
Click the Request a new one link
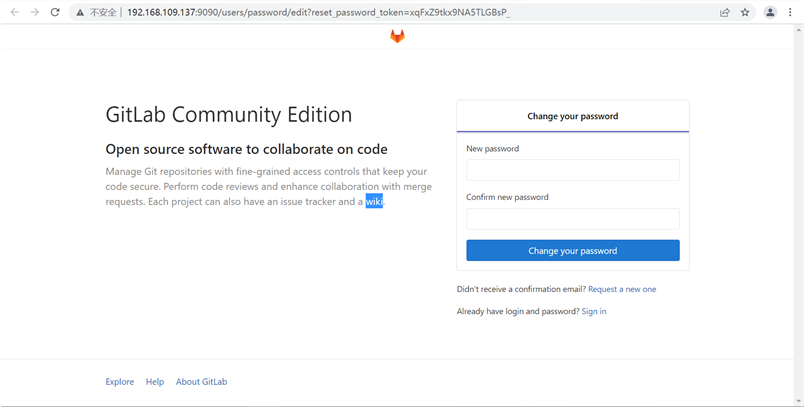click(622, 289)
